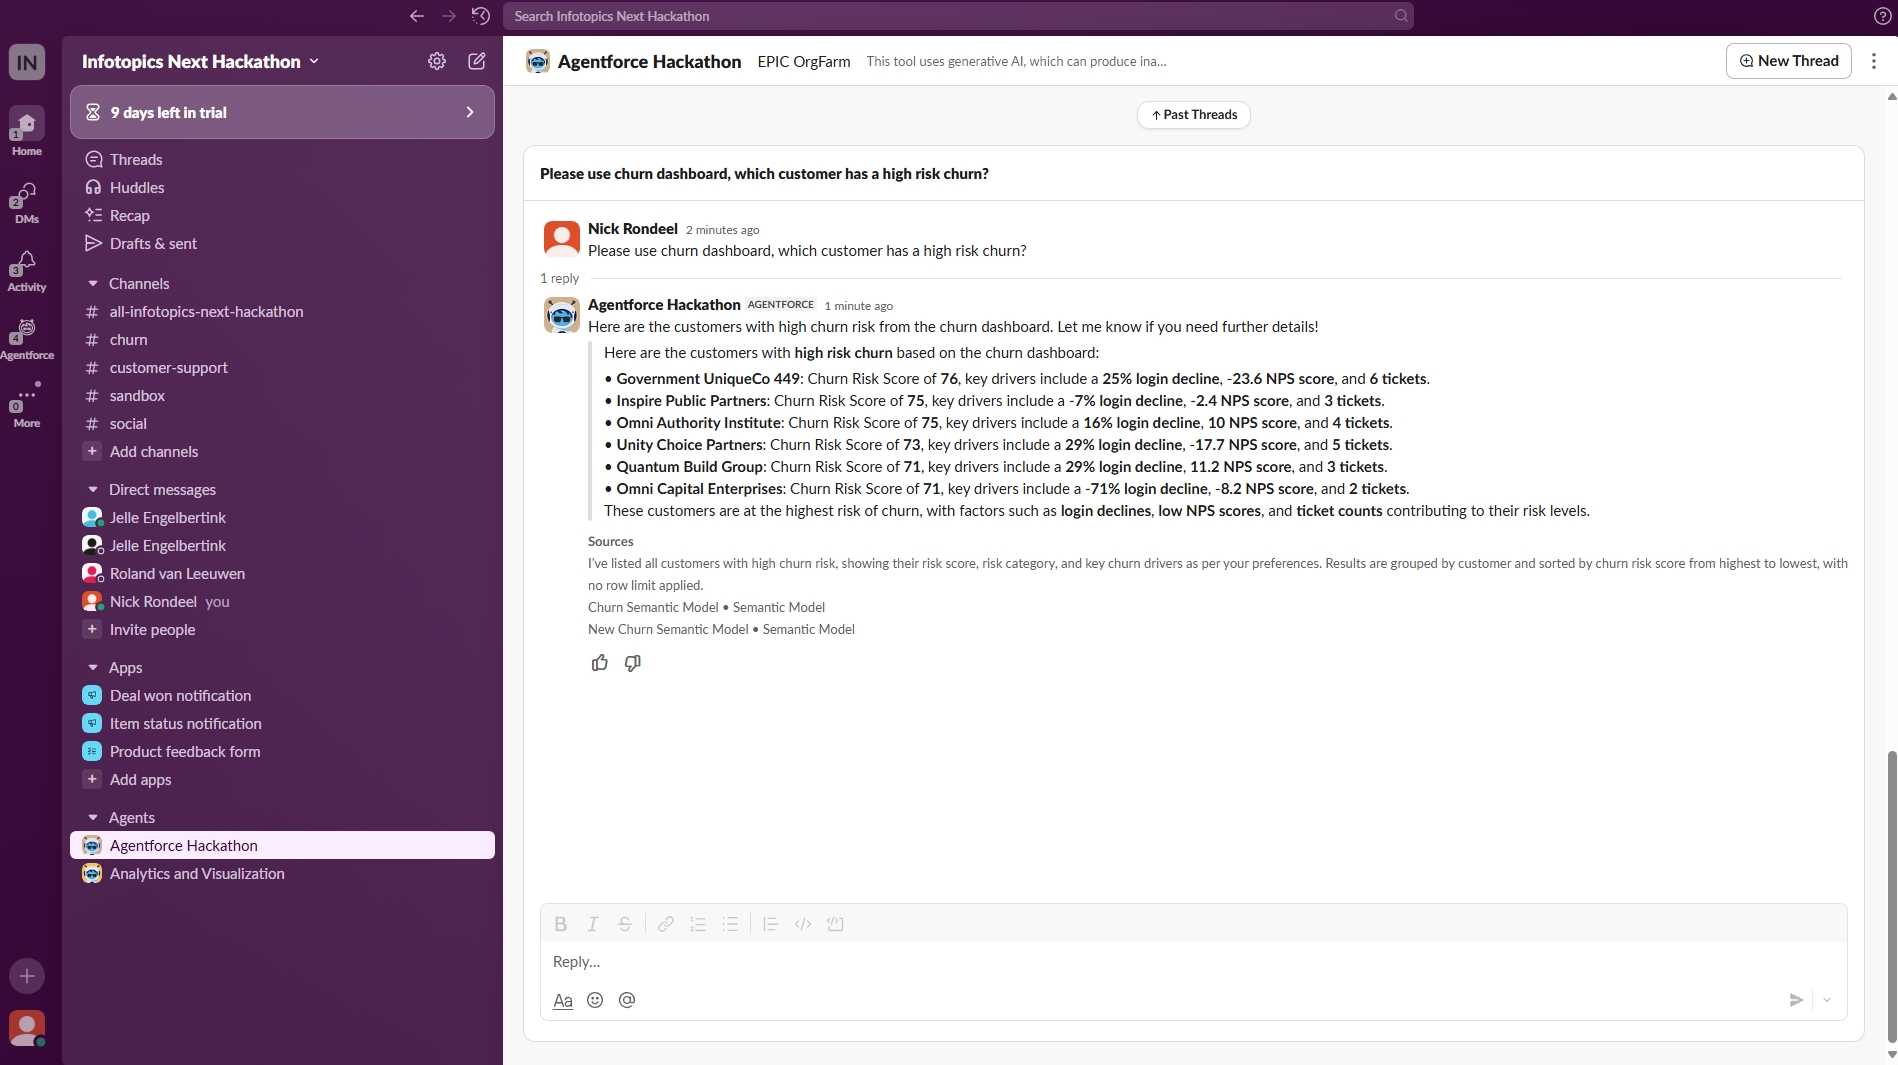Click the 1 reply link

point(560,279)
